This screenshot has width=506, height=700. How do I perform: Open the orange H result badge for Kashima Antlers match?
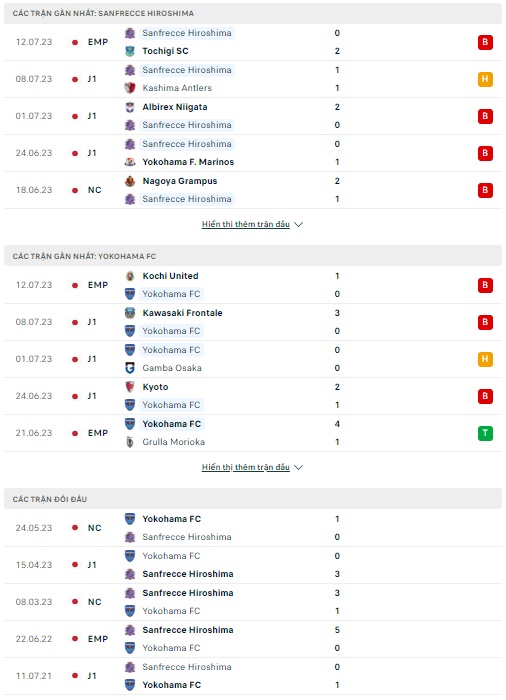coord(485,79)
